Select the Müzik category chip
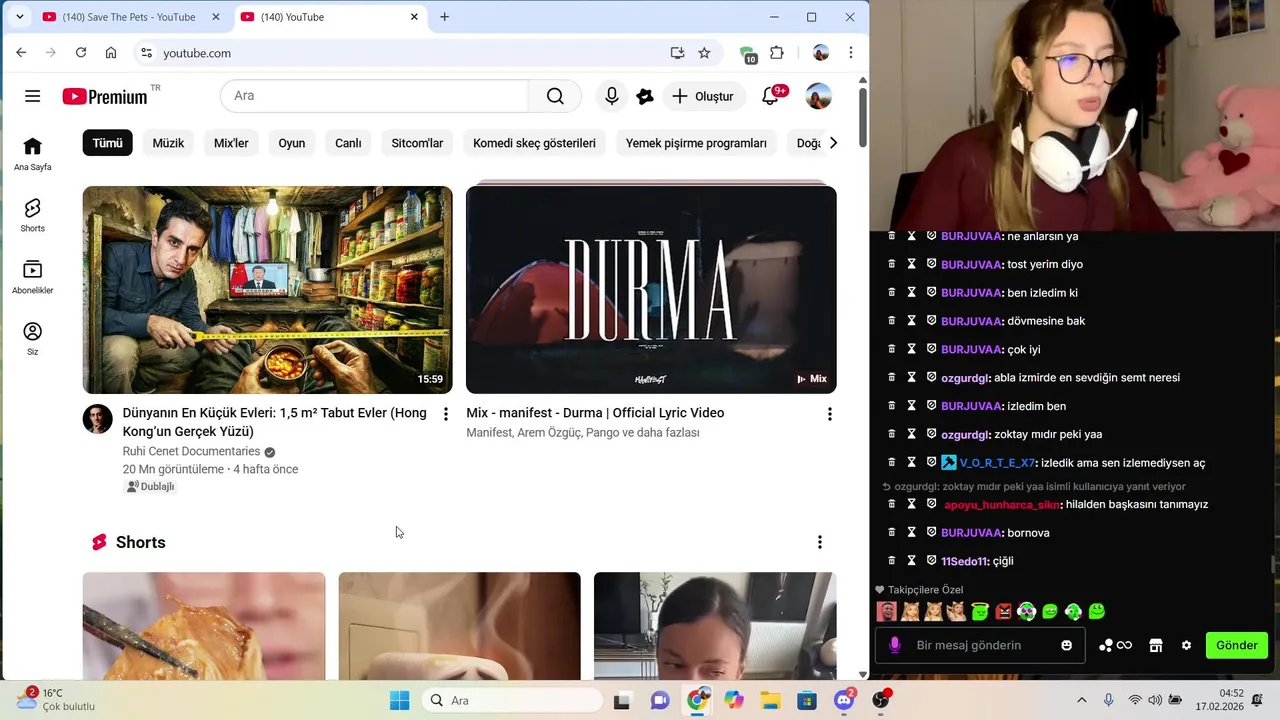Screen dimensions: 1280x720 click(168, 143)
